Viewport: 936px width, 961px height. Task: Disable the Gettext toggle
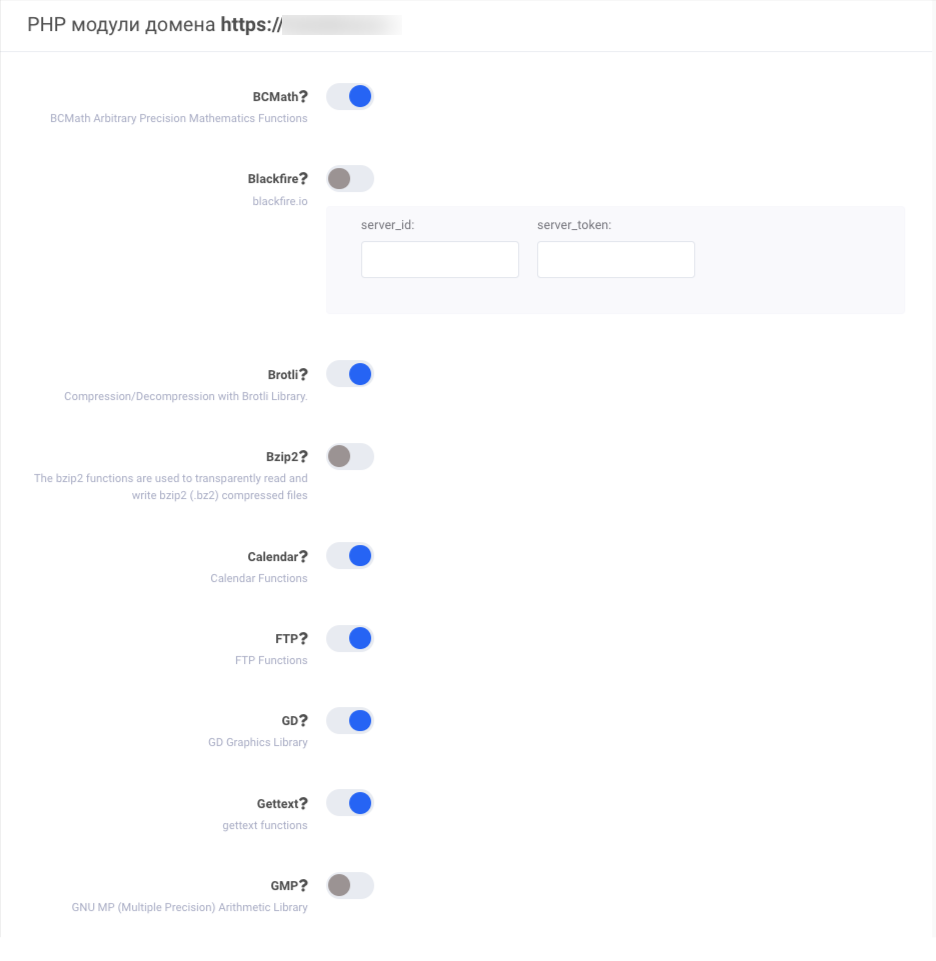point(350,803)
